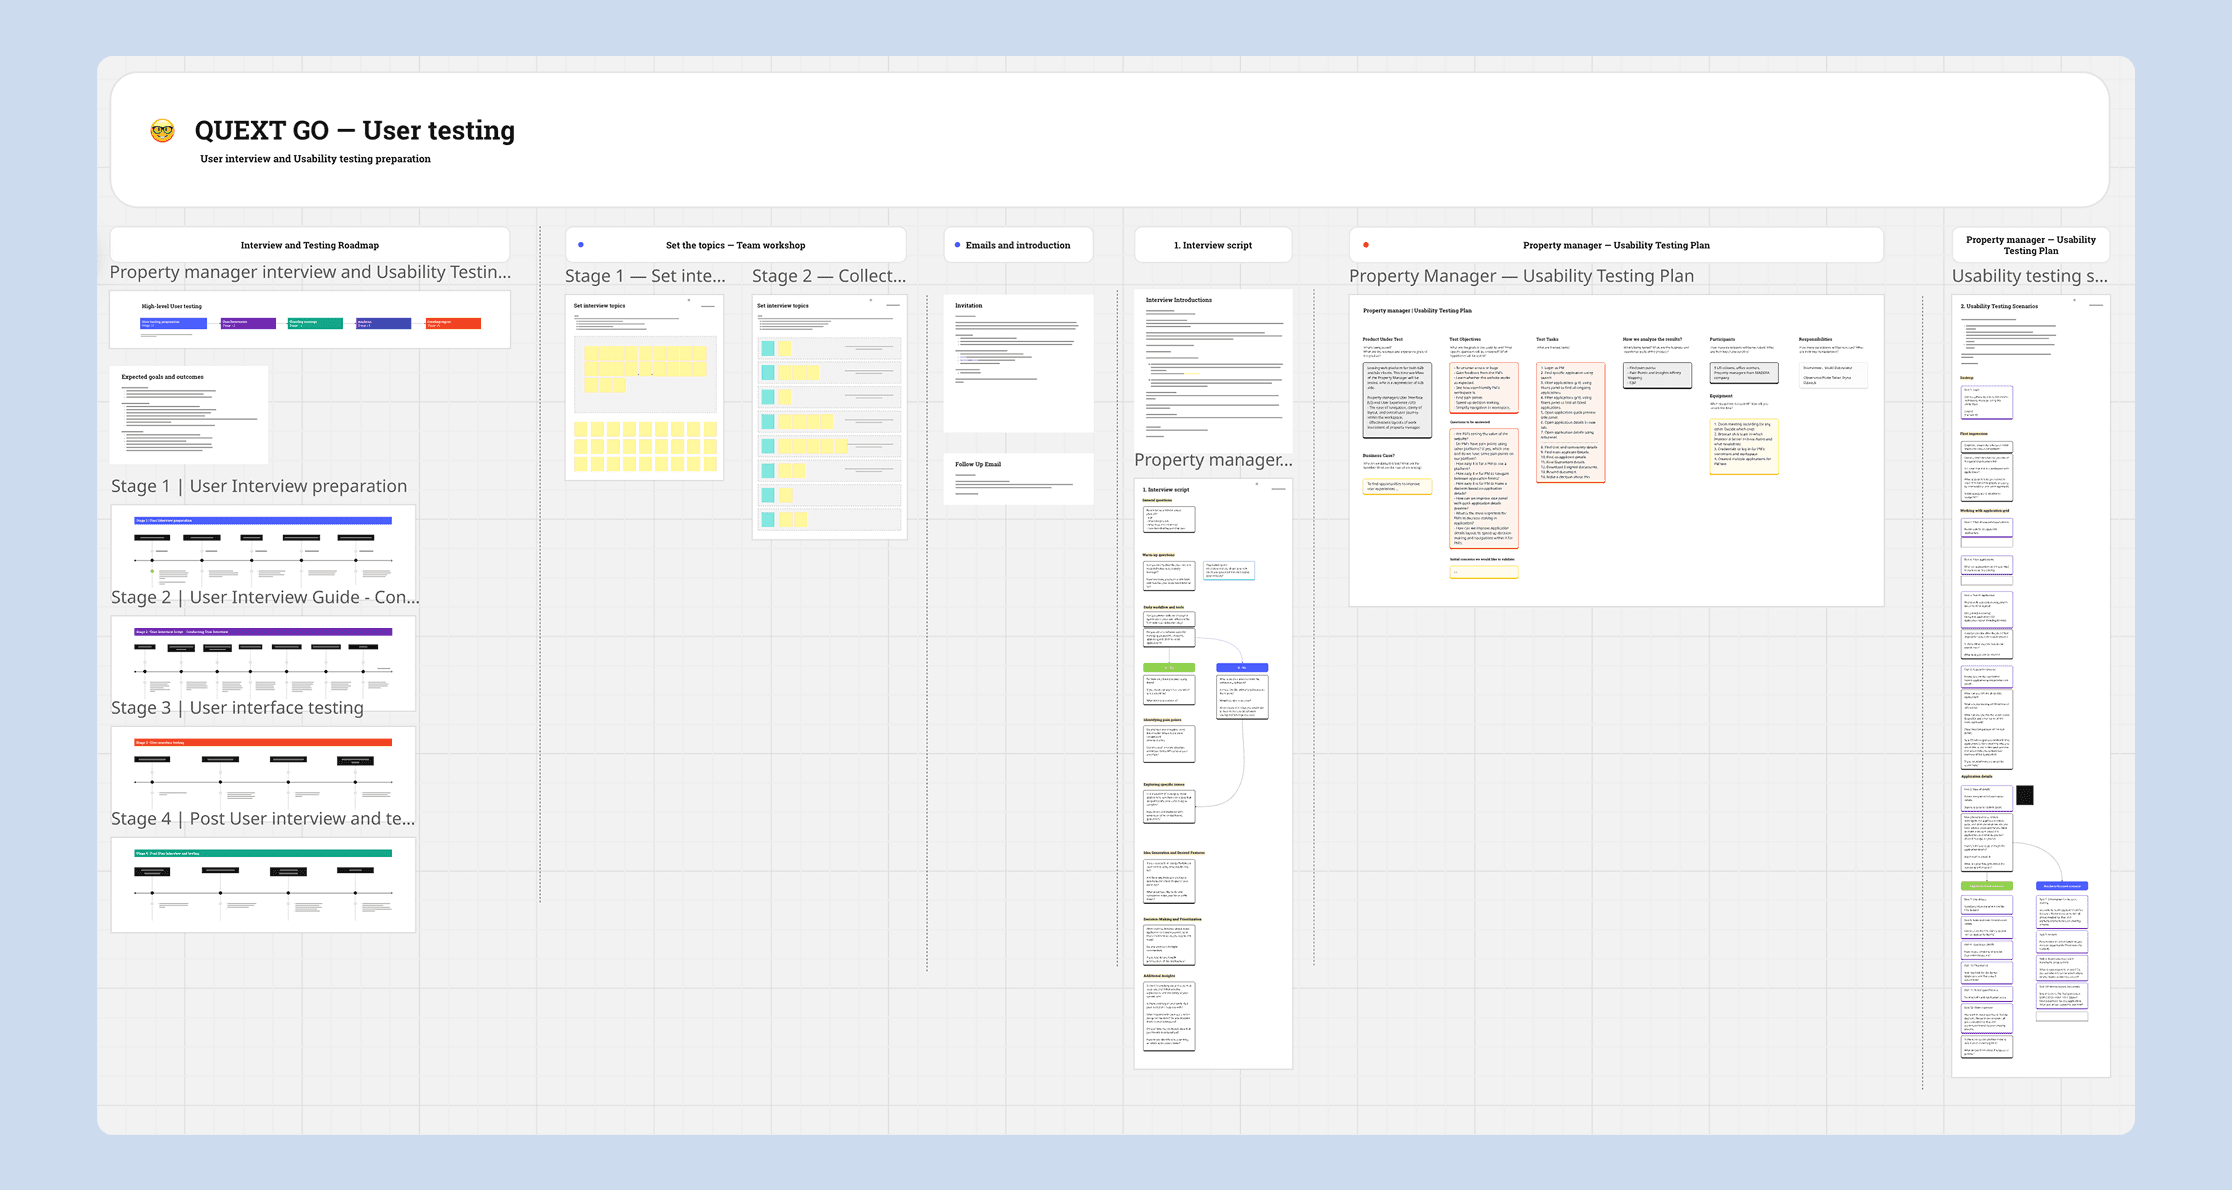Click the Test Tasks red note in the Usability Testing Plan
2232x1190 pixels.
tap(1570, 422)
